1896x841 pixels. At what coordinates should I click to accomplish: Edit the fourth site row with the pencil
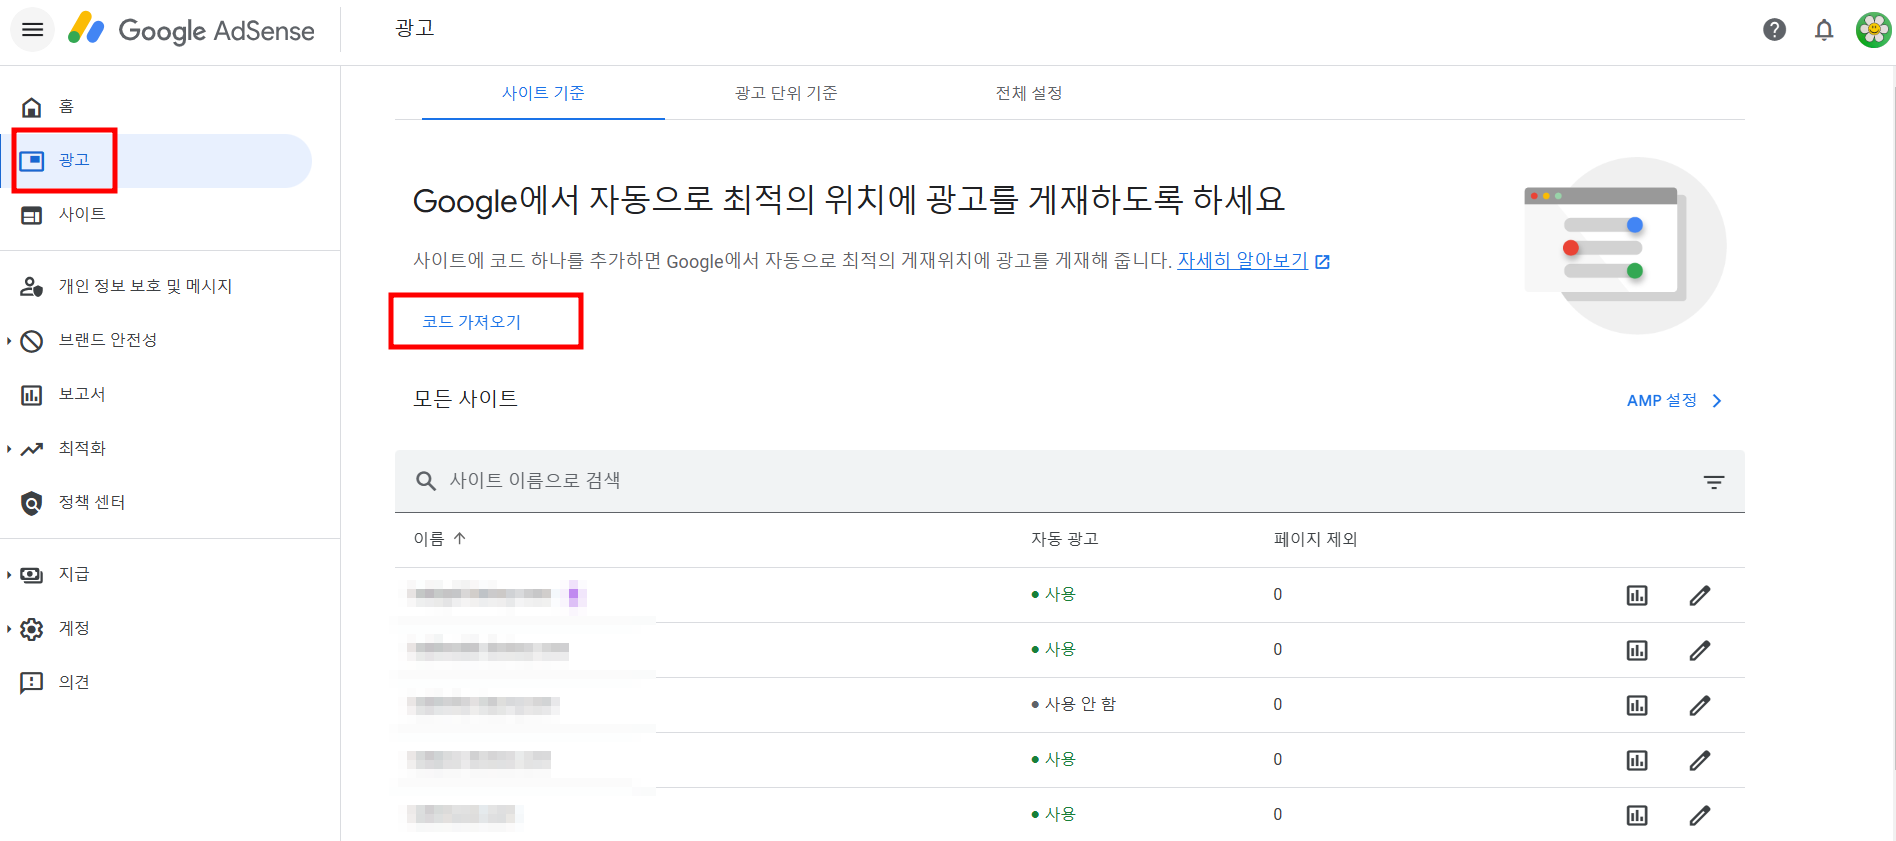pos(1700,761)
